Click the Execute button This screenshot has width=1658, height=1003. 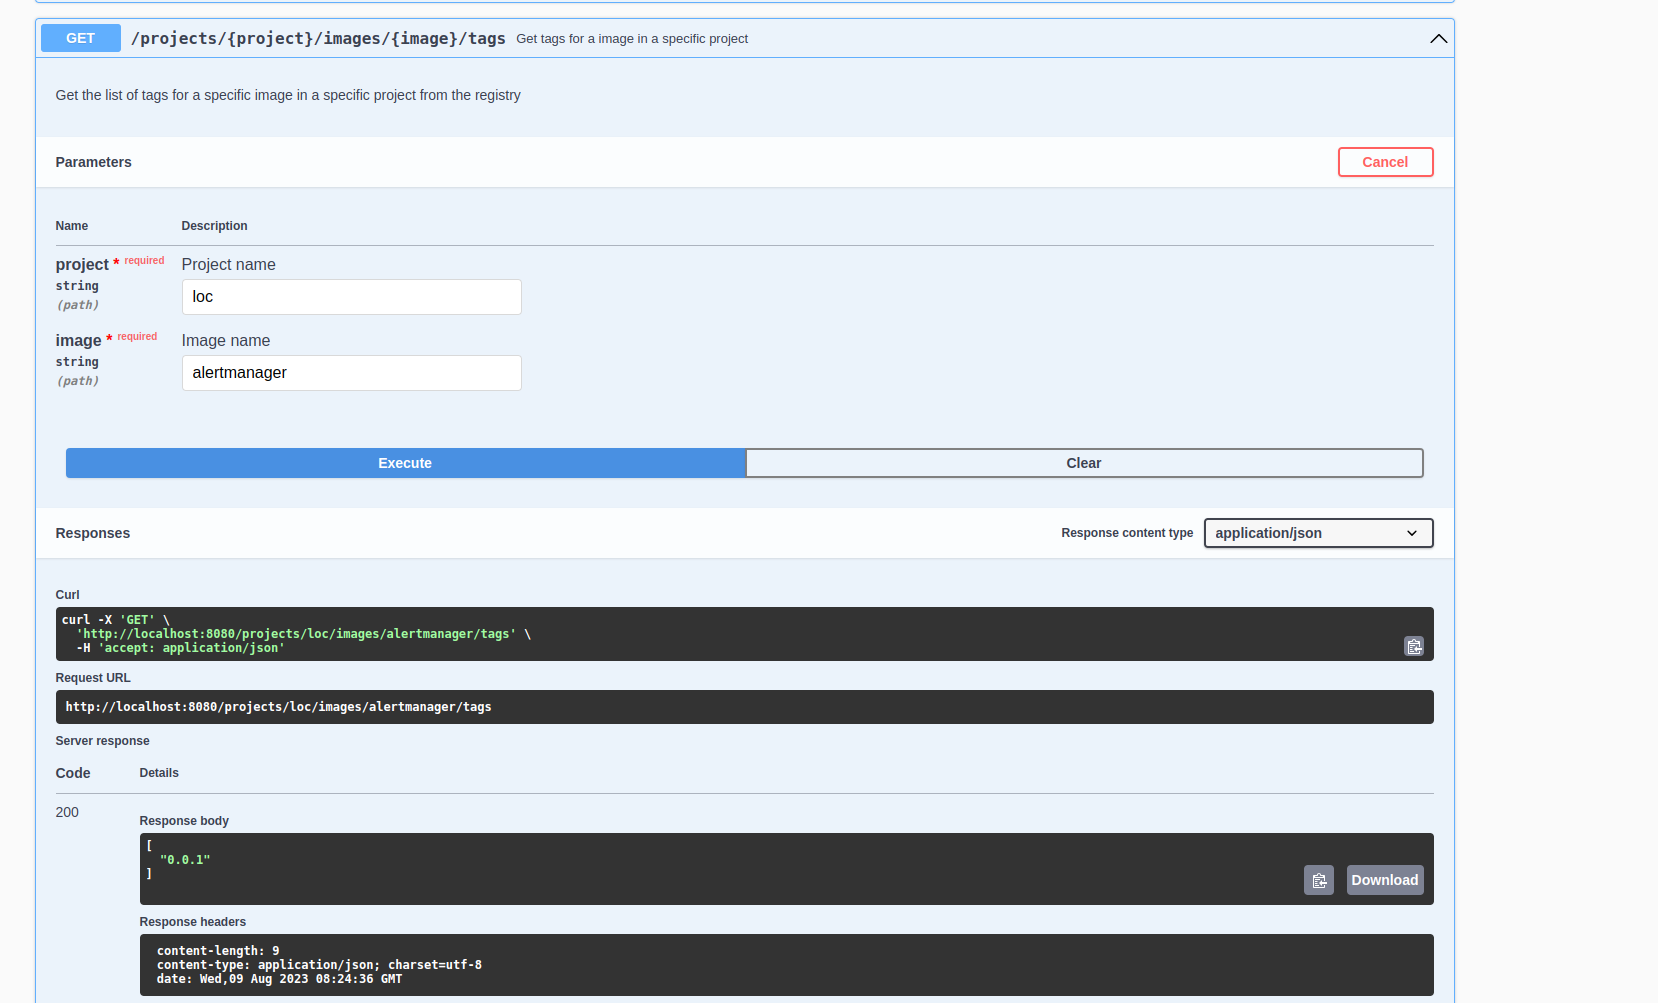404,463
